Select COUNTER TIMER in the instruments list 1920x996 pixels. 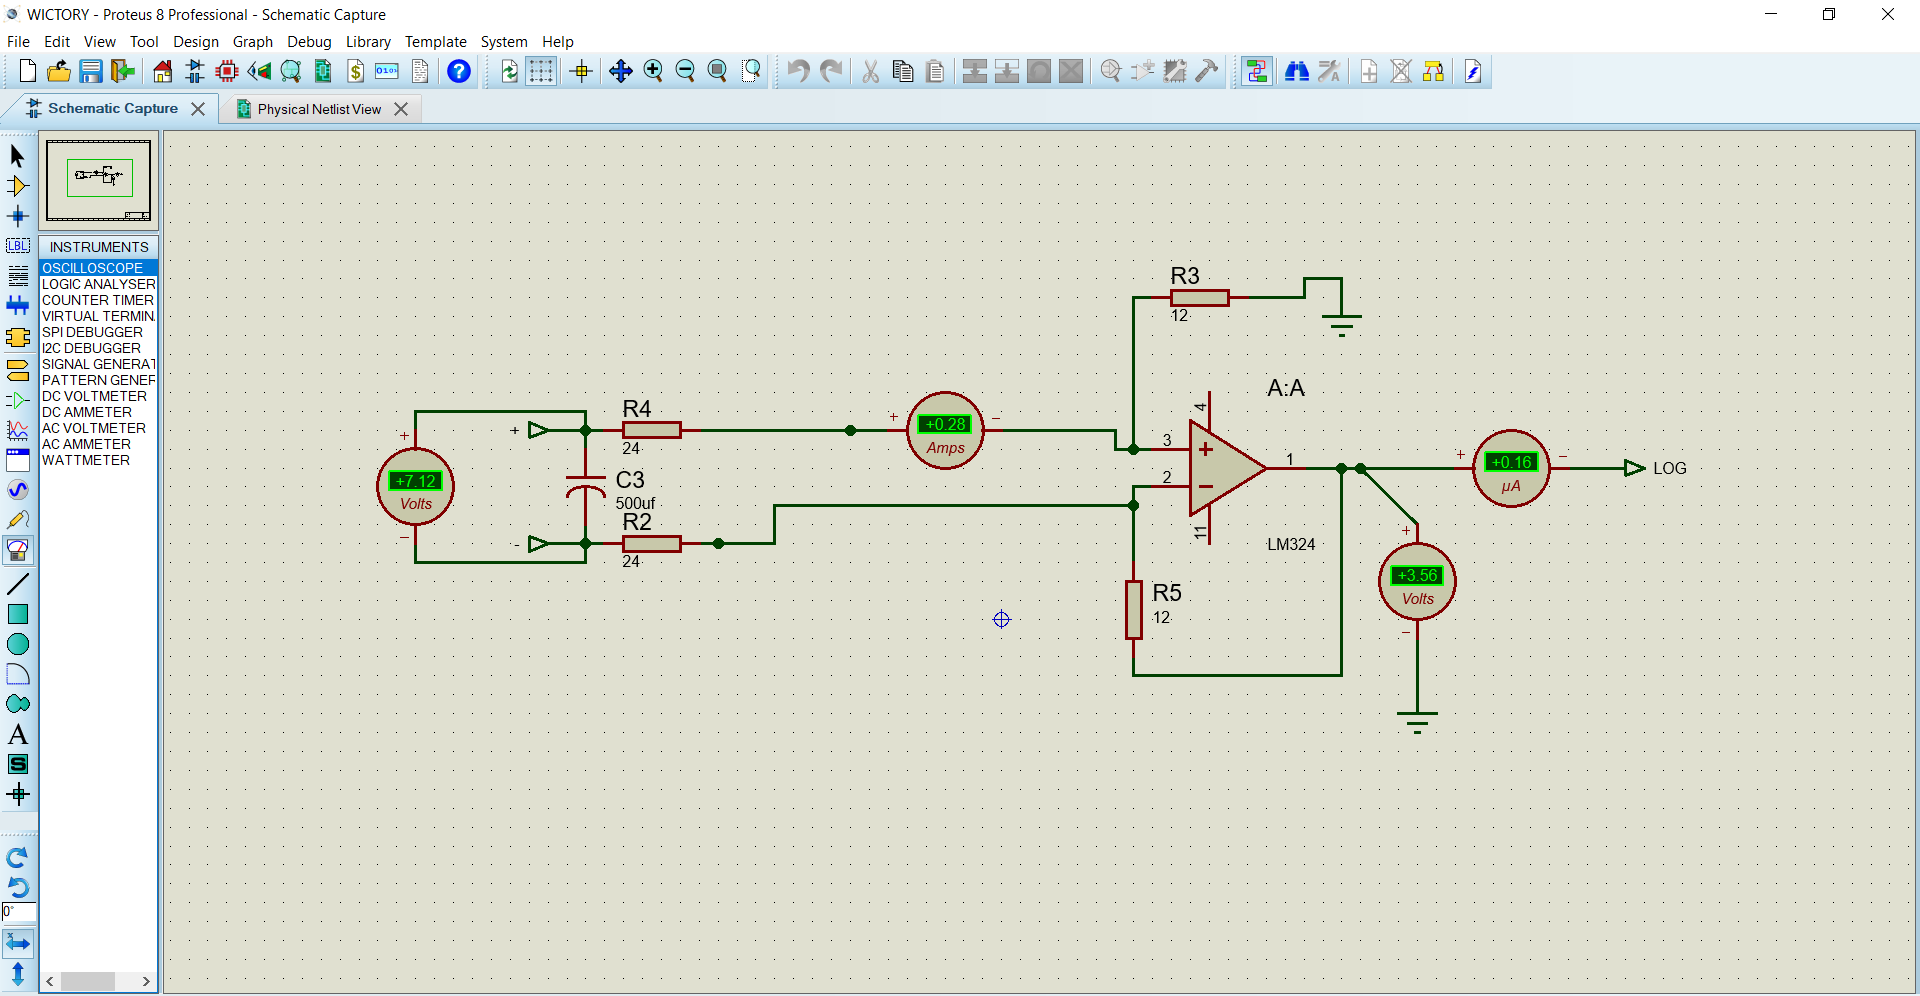click(98, 300)
